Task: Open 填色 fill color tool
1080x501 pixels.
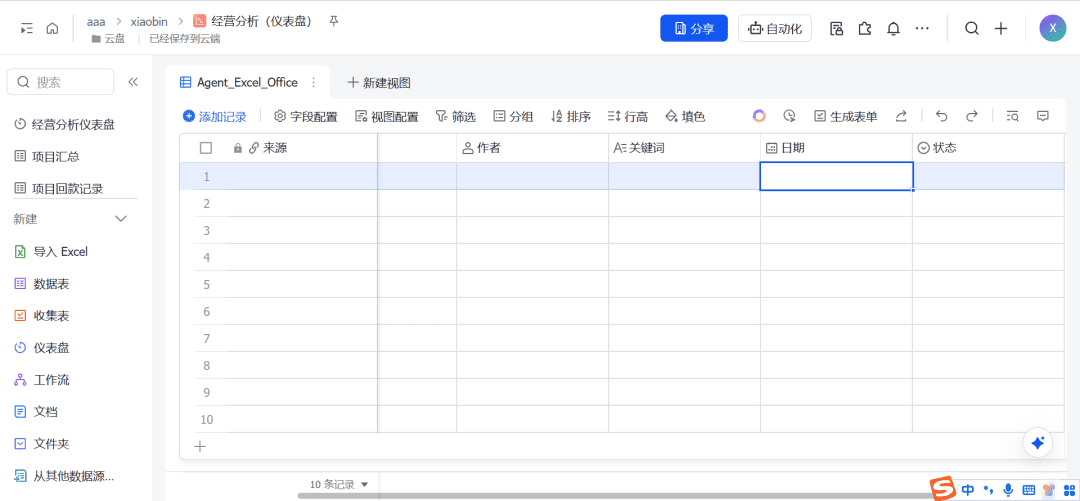Action: point(685,117)
